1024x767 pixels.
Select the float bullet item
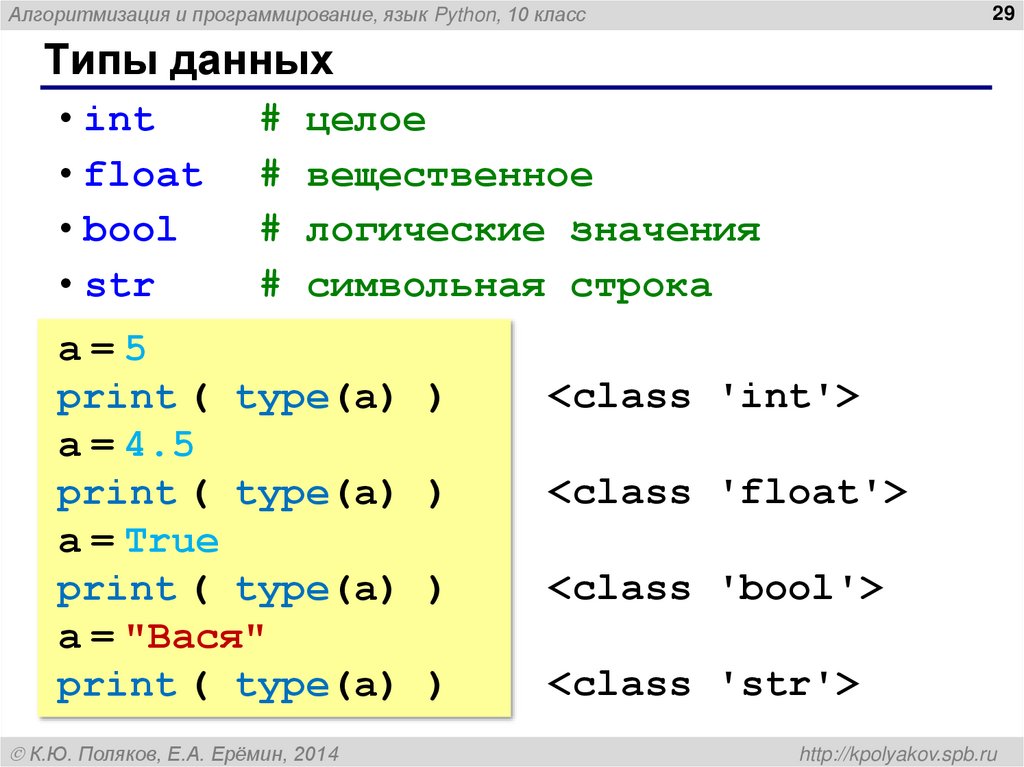click(143, 175)
